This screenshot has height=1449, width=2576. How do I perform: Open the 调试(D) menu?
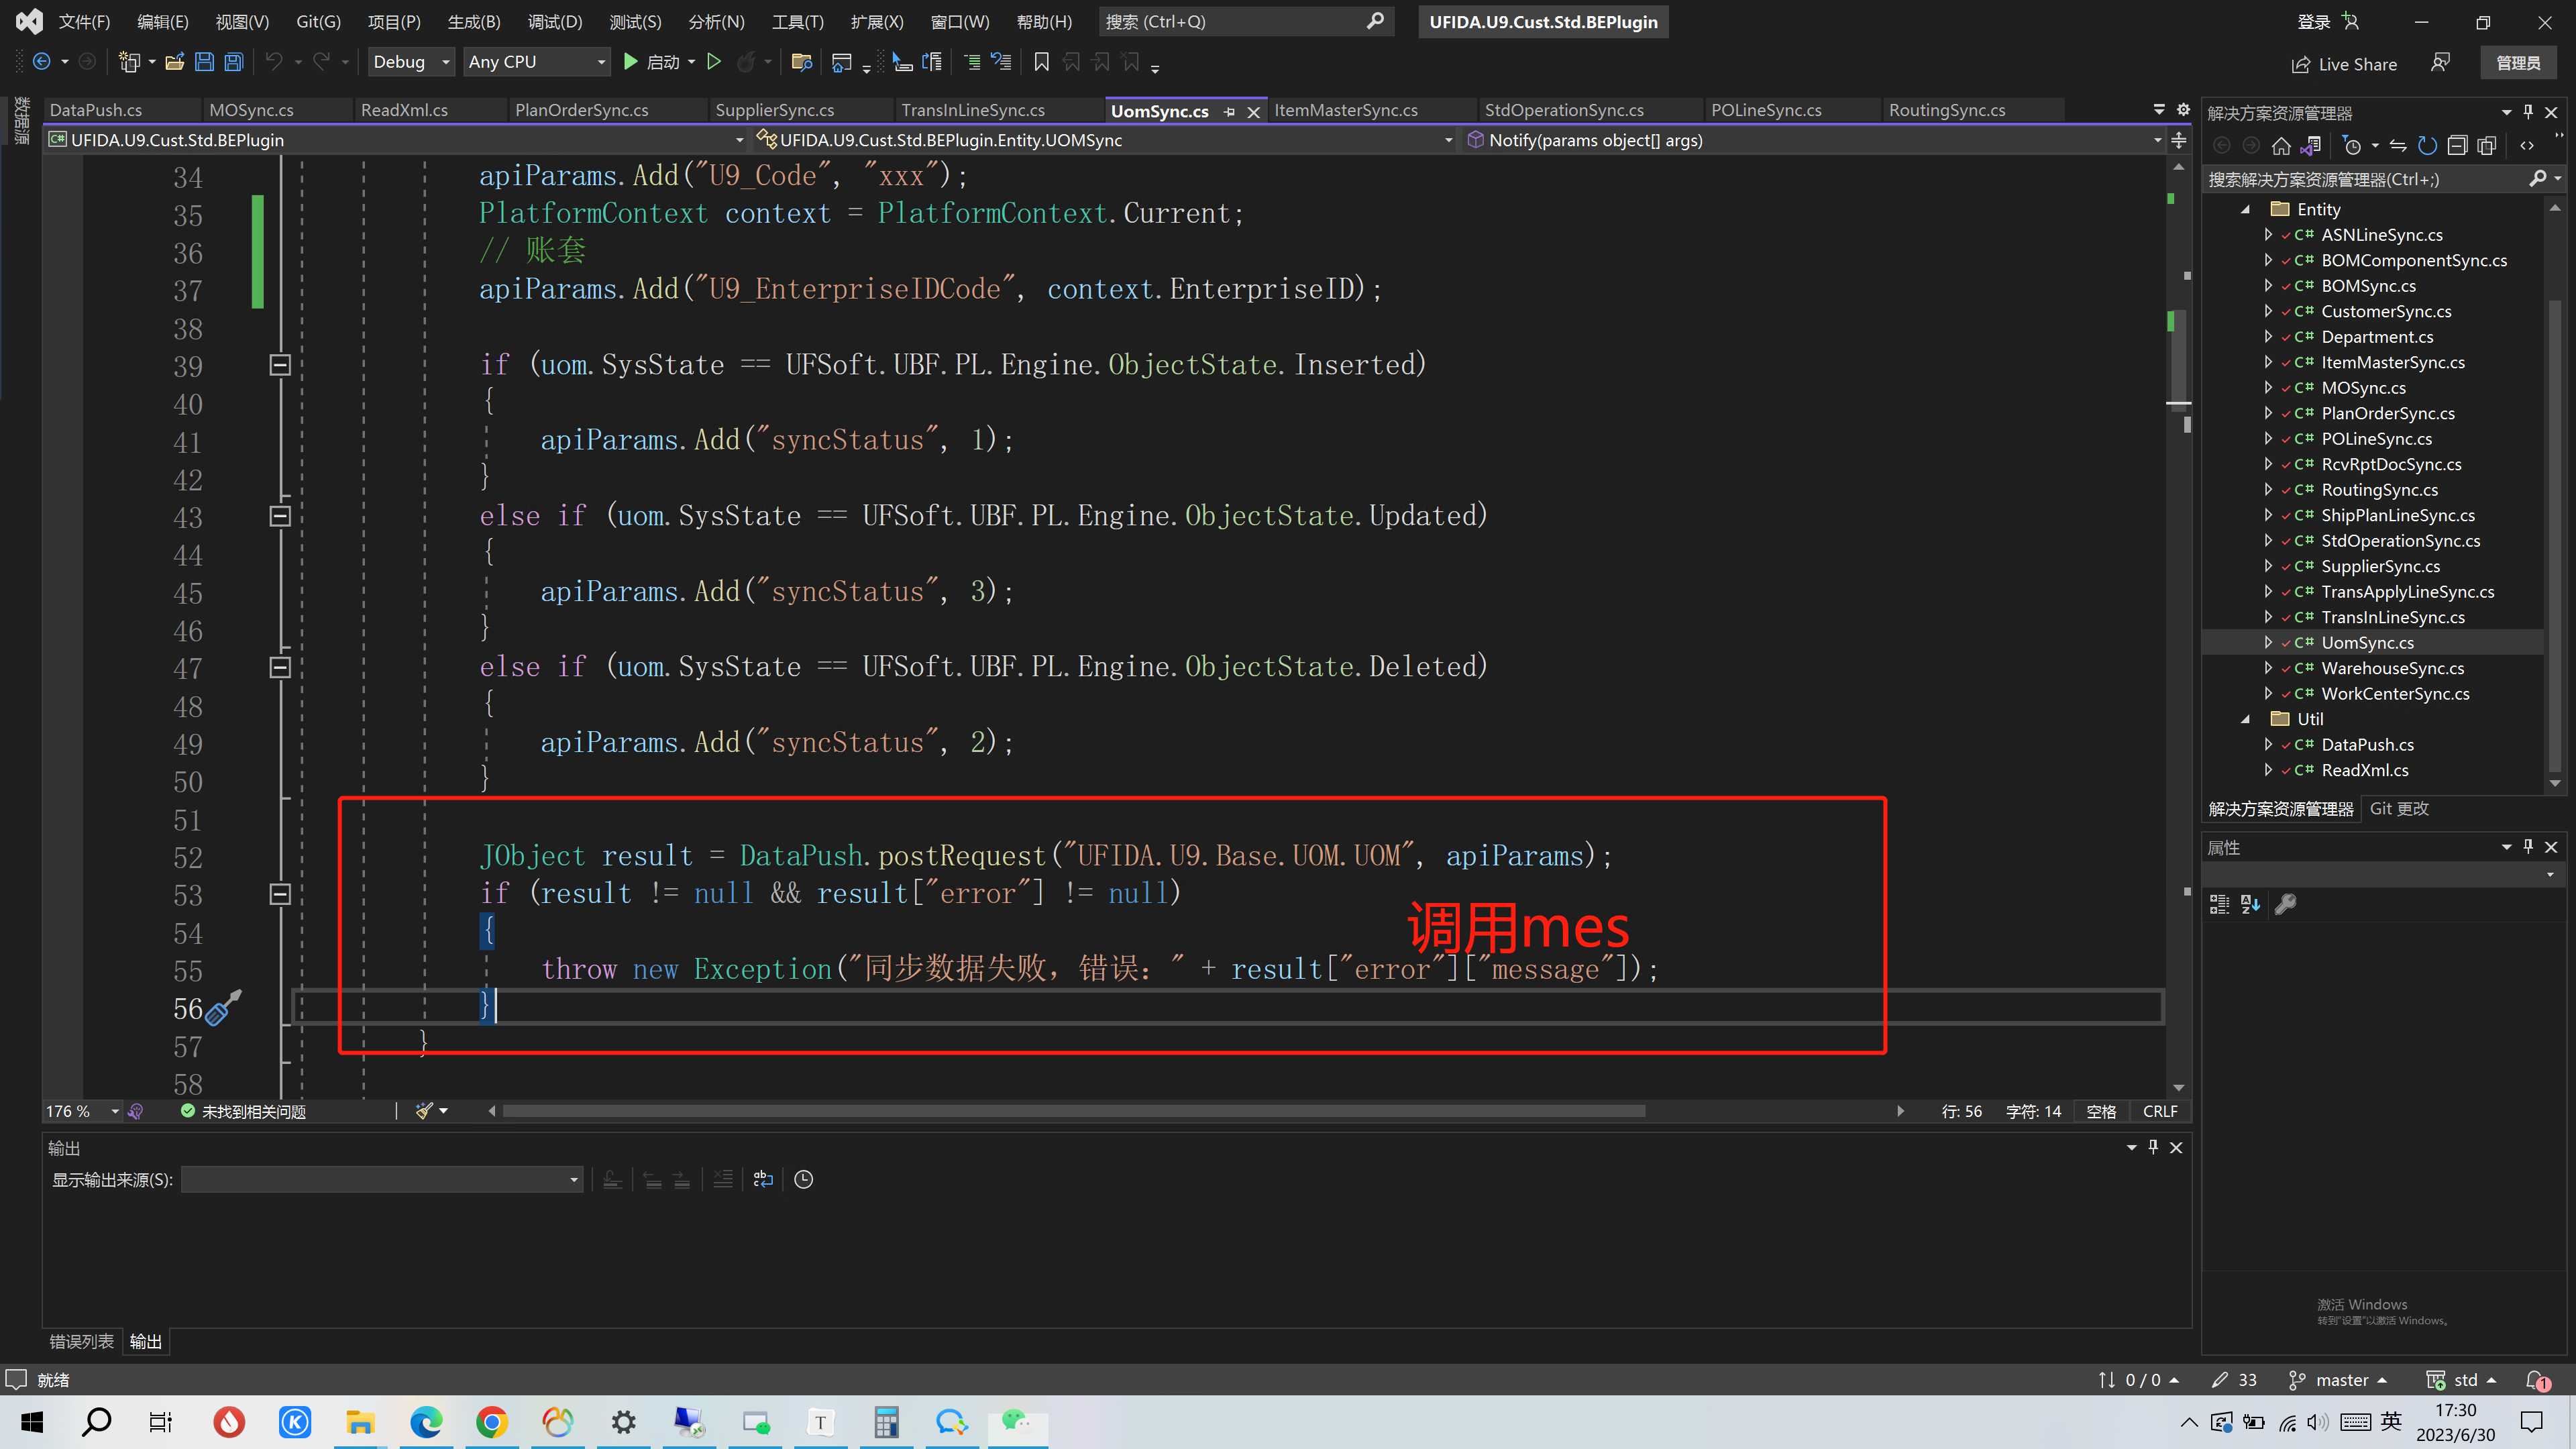point(554,22)
